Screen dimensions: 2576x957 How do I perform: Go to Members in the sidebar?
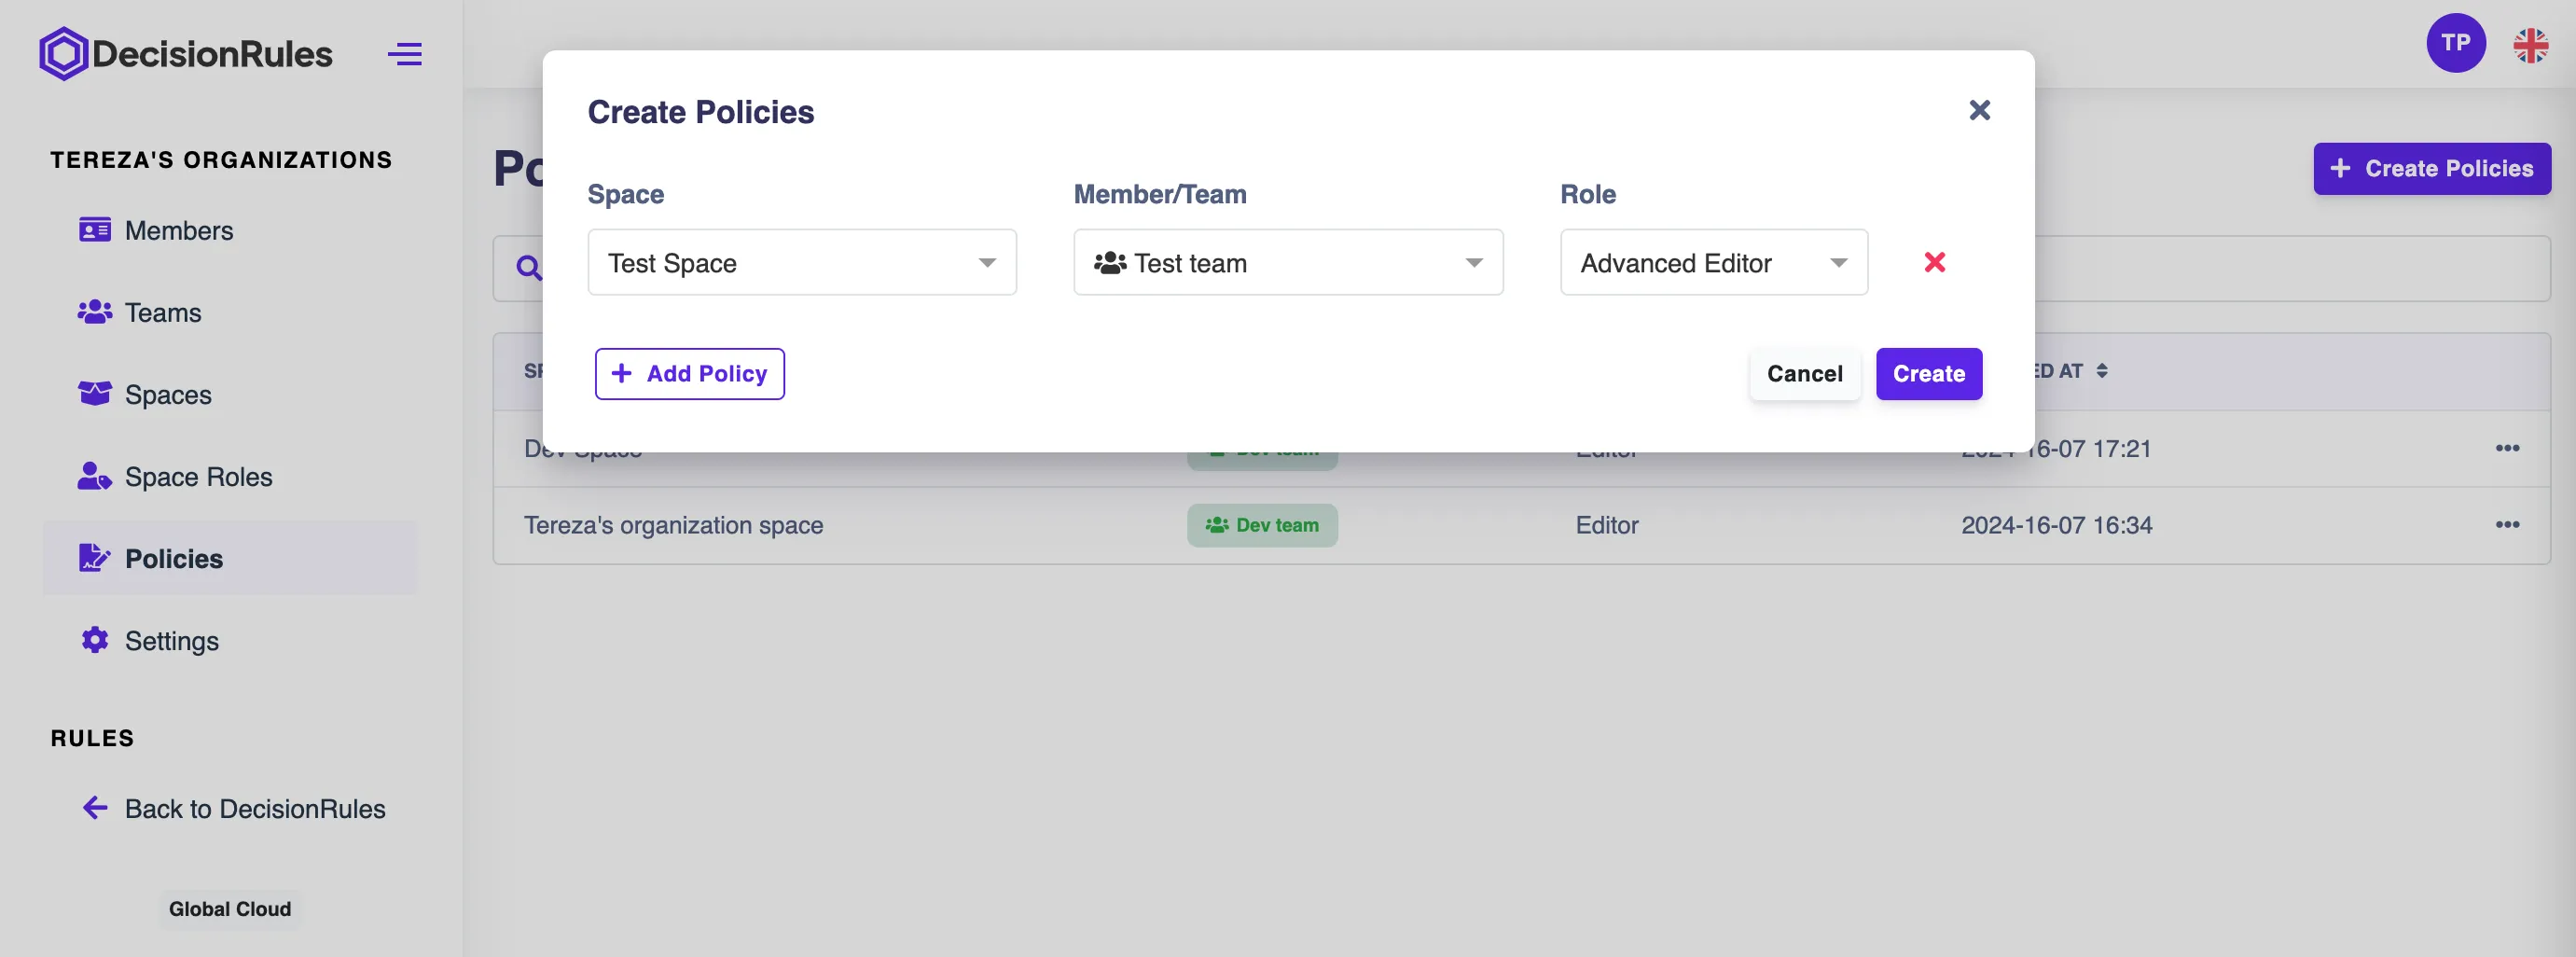(178, 231)
